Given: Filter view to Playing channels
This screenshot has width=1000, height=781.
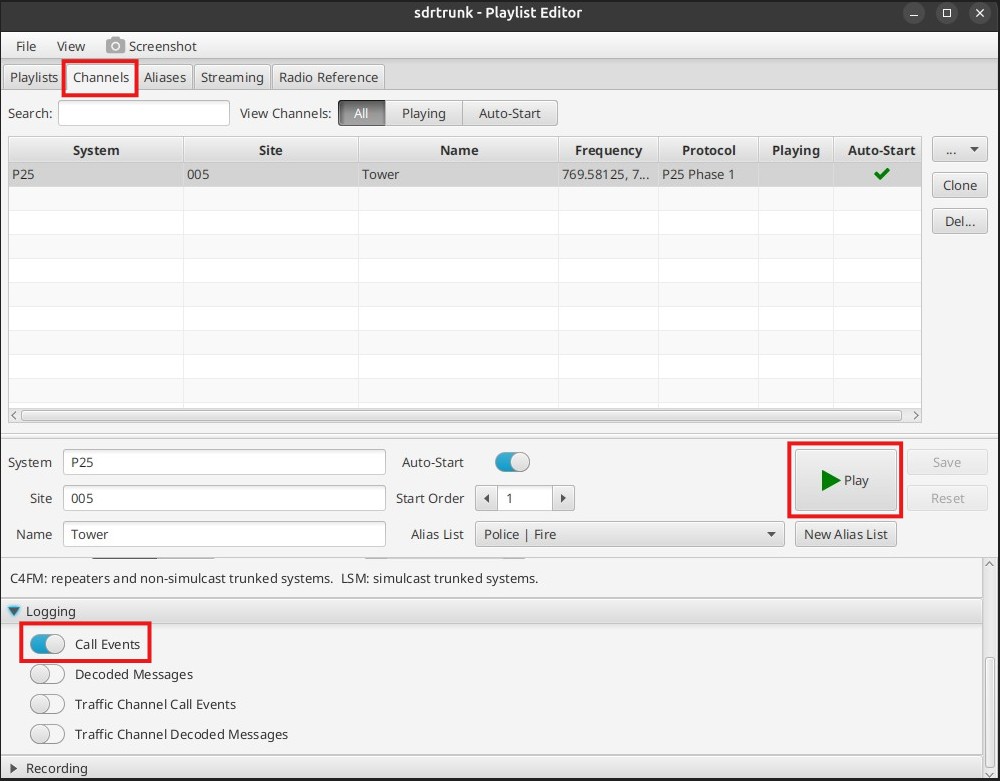Looking at the screenshot, I should pos(423,113).
